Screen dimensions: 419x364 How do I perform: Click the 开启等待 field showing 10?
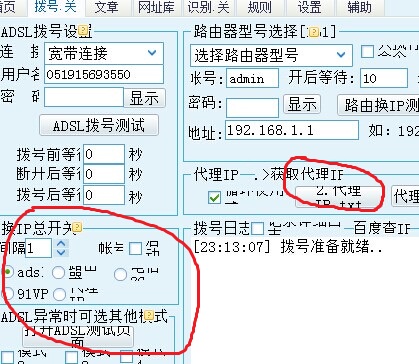pyautogui.click(x=384, y=78)
